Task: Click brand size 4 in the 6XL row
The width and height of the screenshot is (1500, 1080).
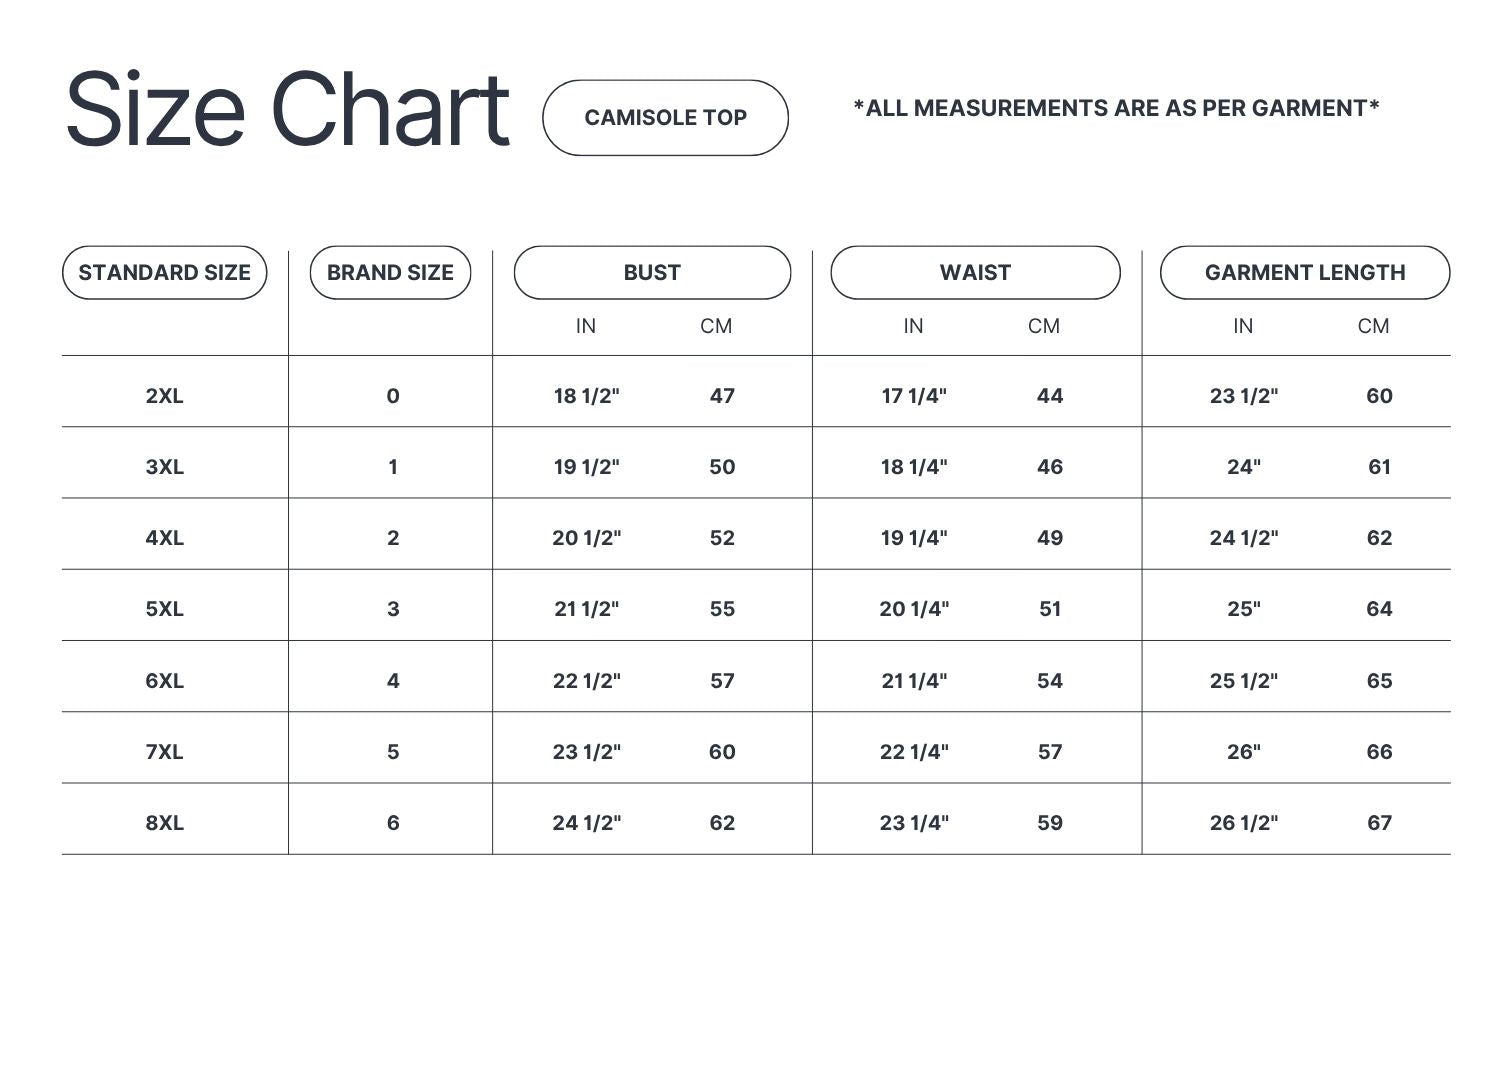Action: [x=393, y=681]
